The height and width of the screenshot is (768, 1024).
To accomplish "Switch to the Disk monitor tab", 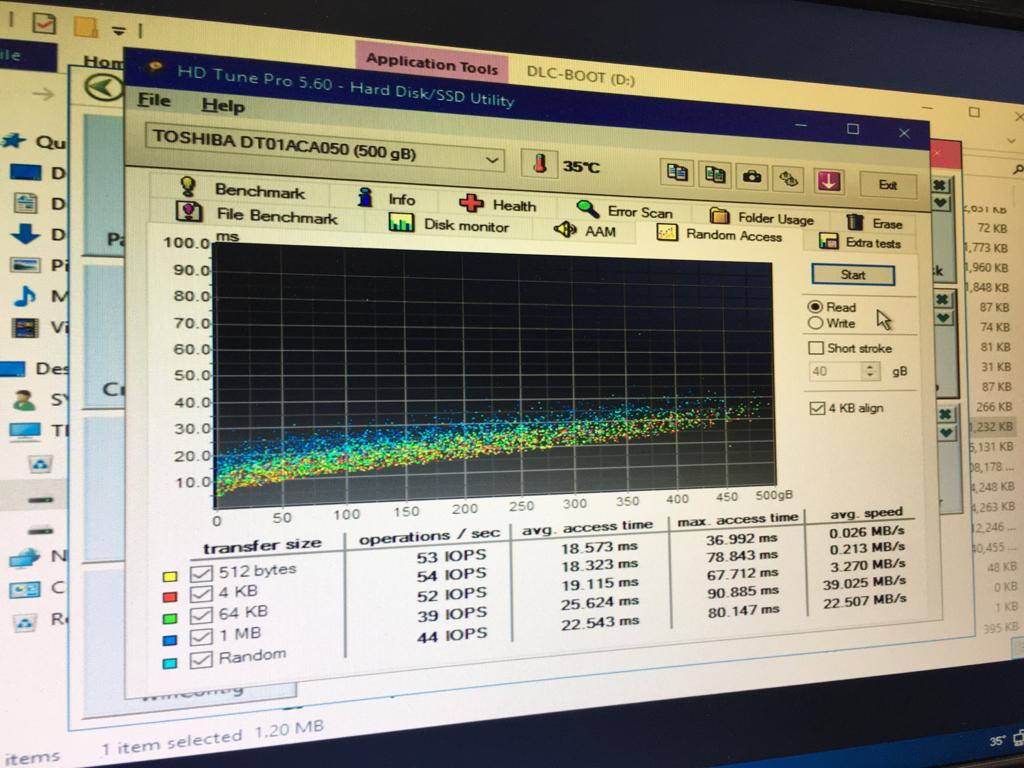I will click(448, 223).
